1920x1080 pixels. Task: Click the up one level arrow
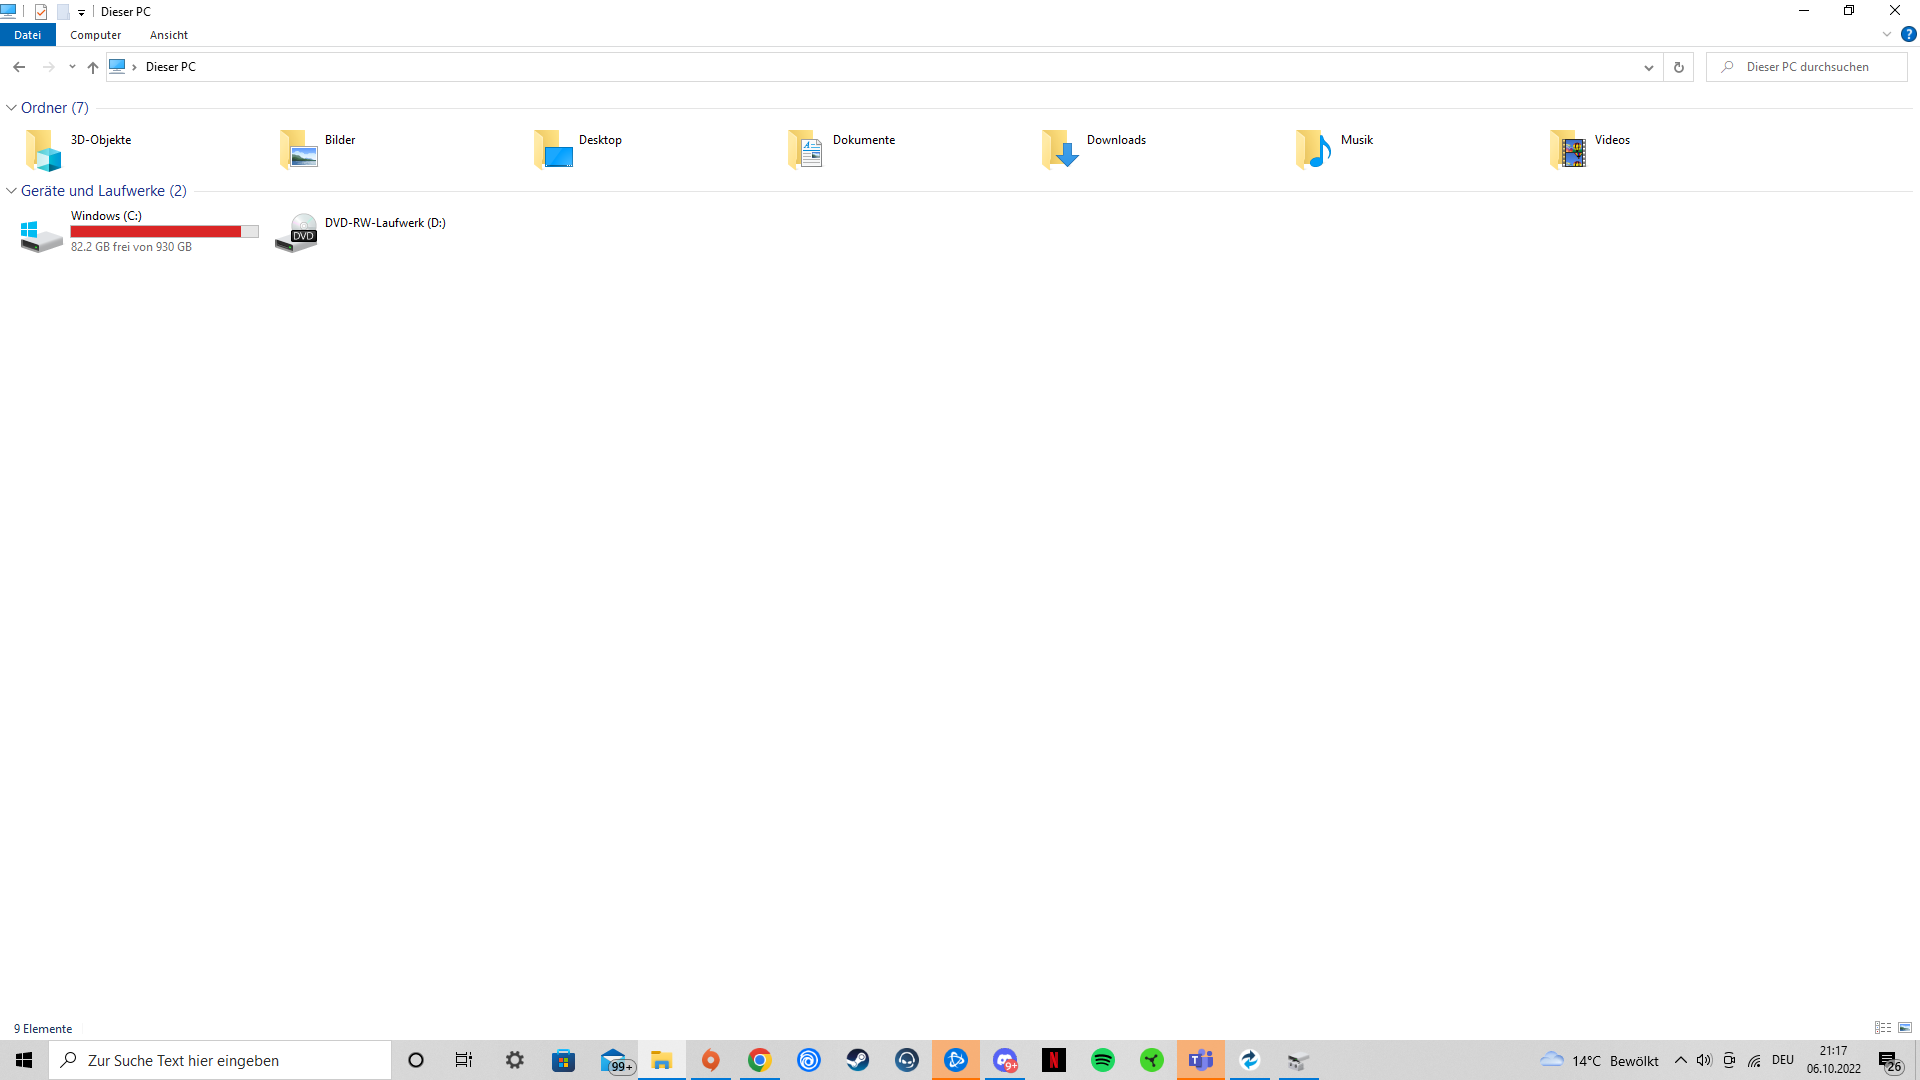point(93,67)
